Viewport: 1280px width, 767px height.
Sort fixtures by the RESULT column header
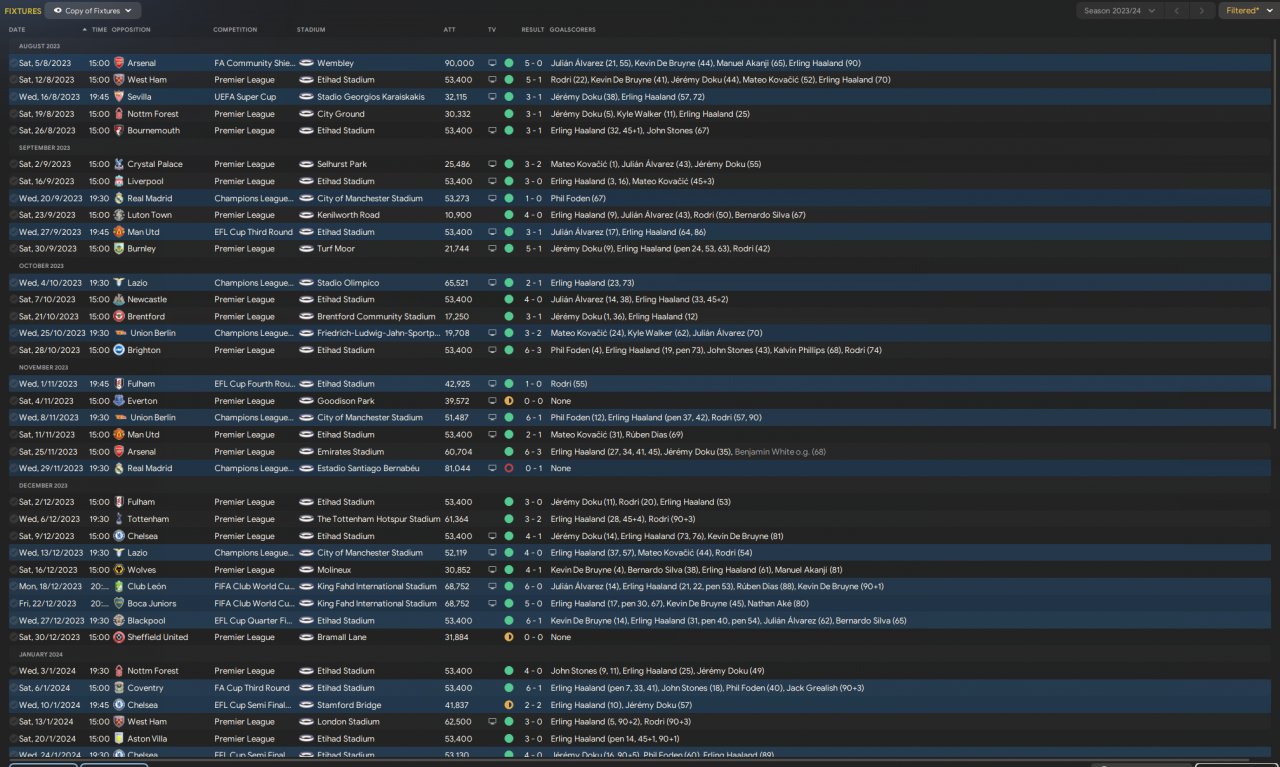click(533, 30)
